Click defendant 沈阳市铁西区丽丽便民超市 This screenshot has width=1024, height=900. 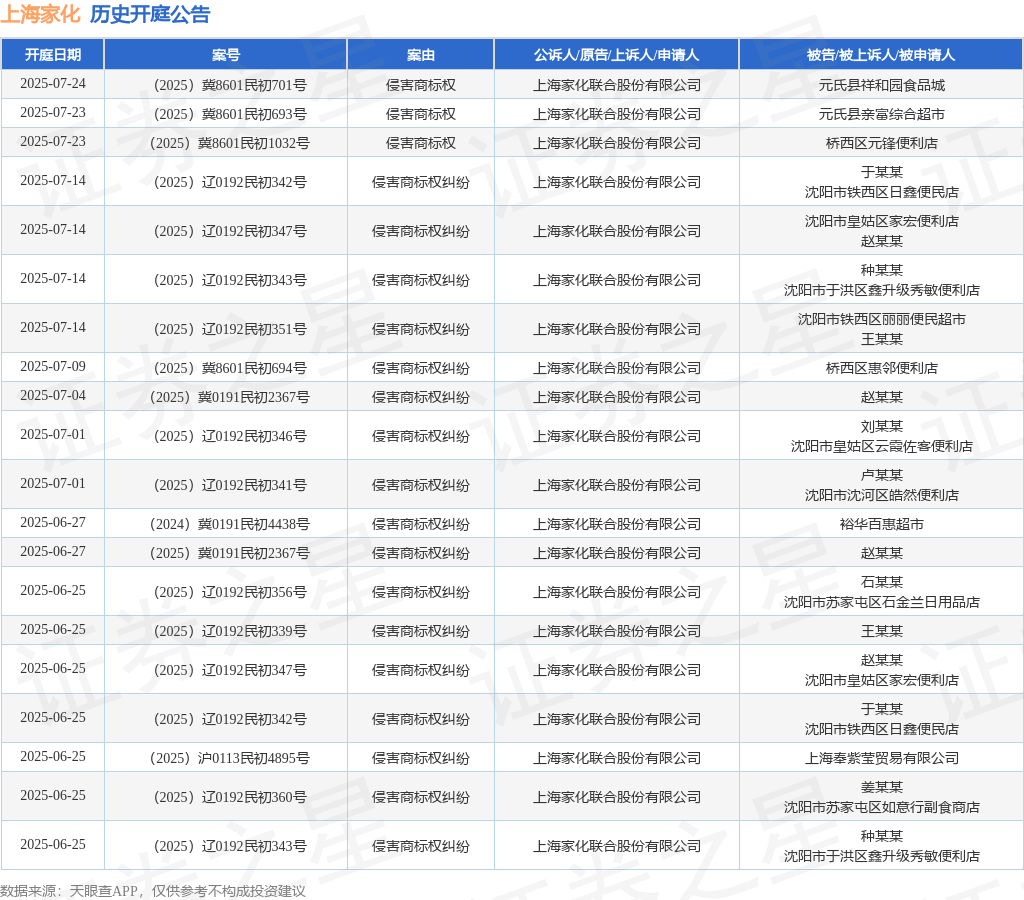[x=882, y=319]
